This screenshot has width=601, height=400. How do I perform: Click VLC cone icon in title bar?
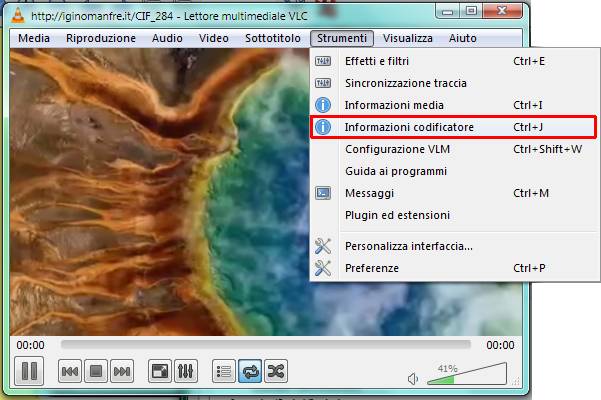pyautogui.click(x=18, y=16)
